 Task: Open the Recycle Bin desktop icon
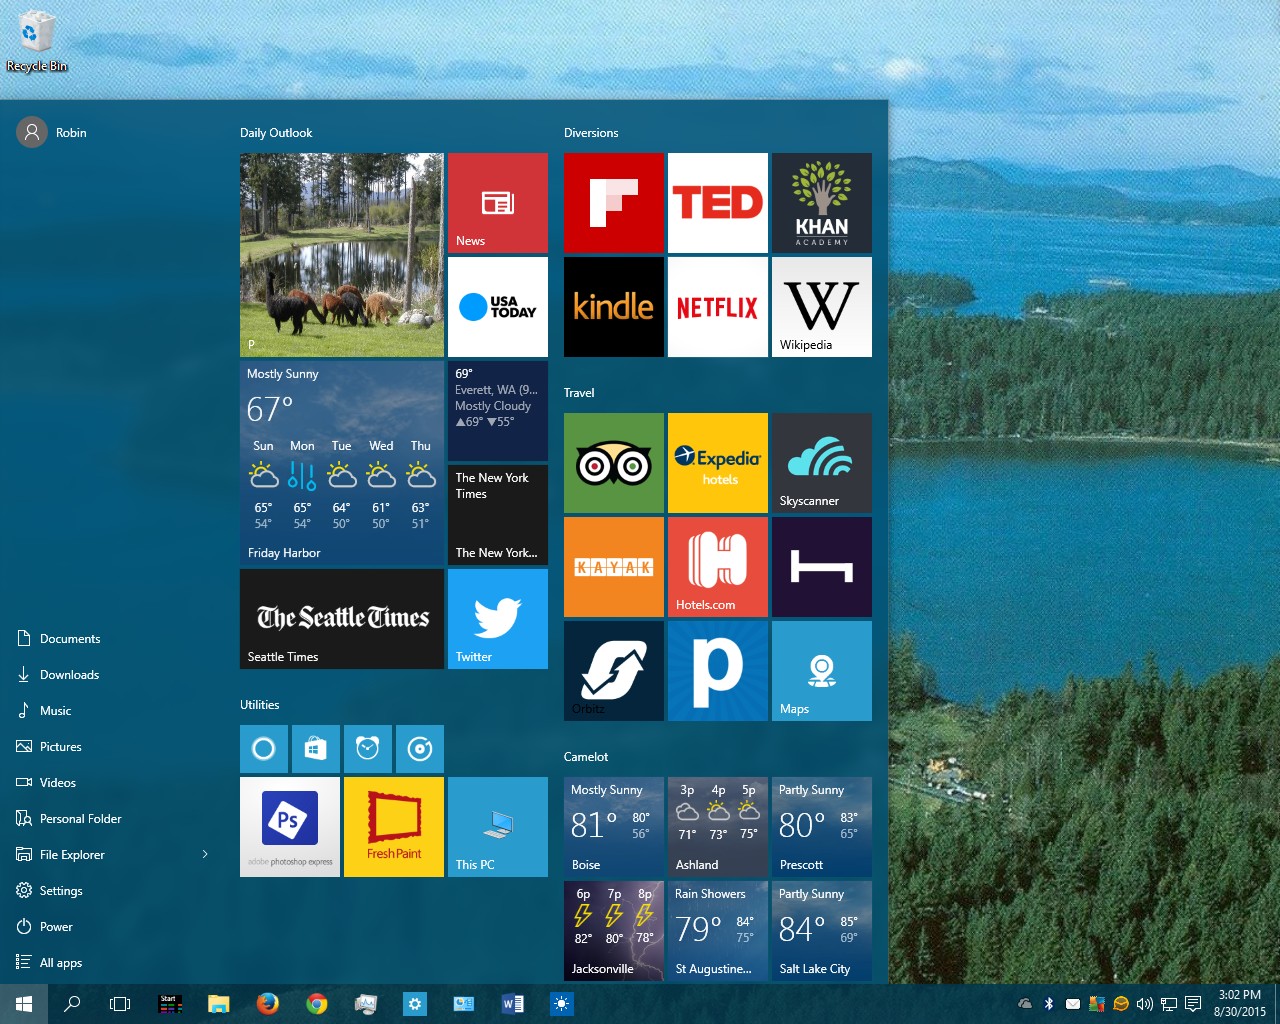[37, 42]
